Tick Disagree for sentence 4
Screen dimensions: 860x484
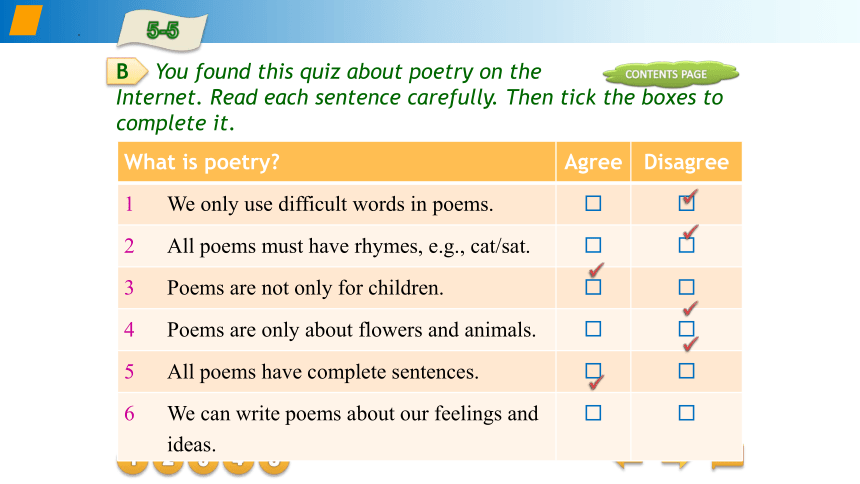686,329
